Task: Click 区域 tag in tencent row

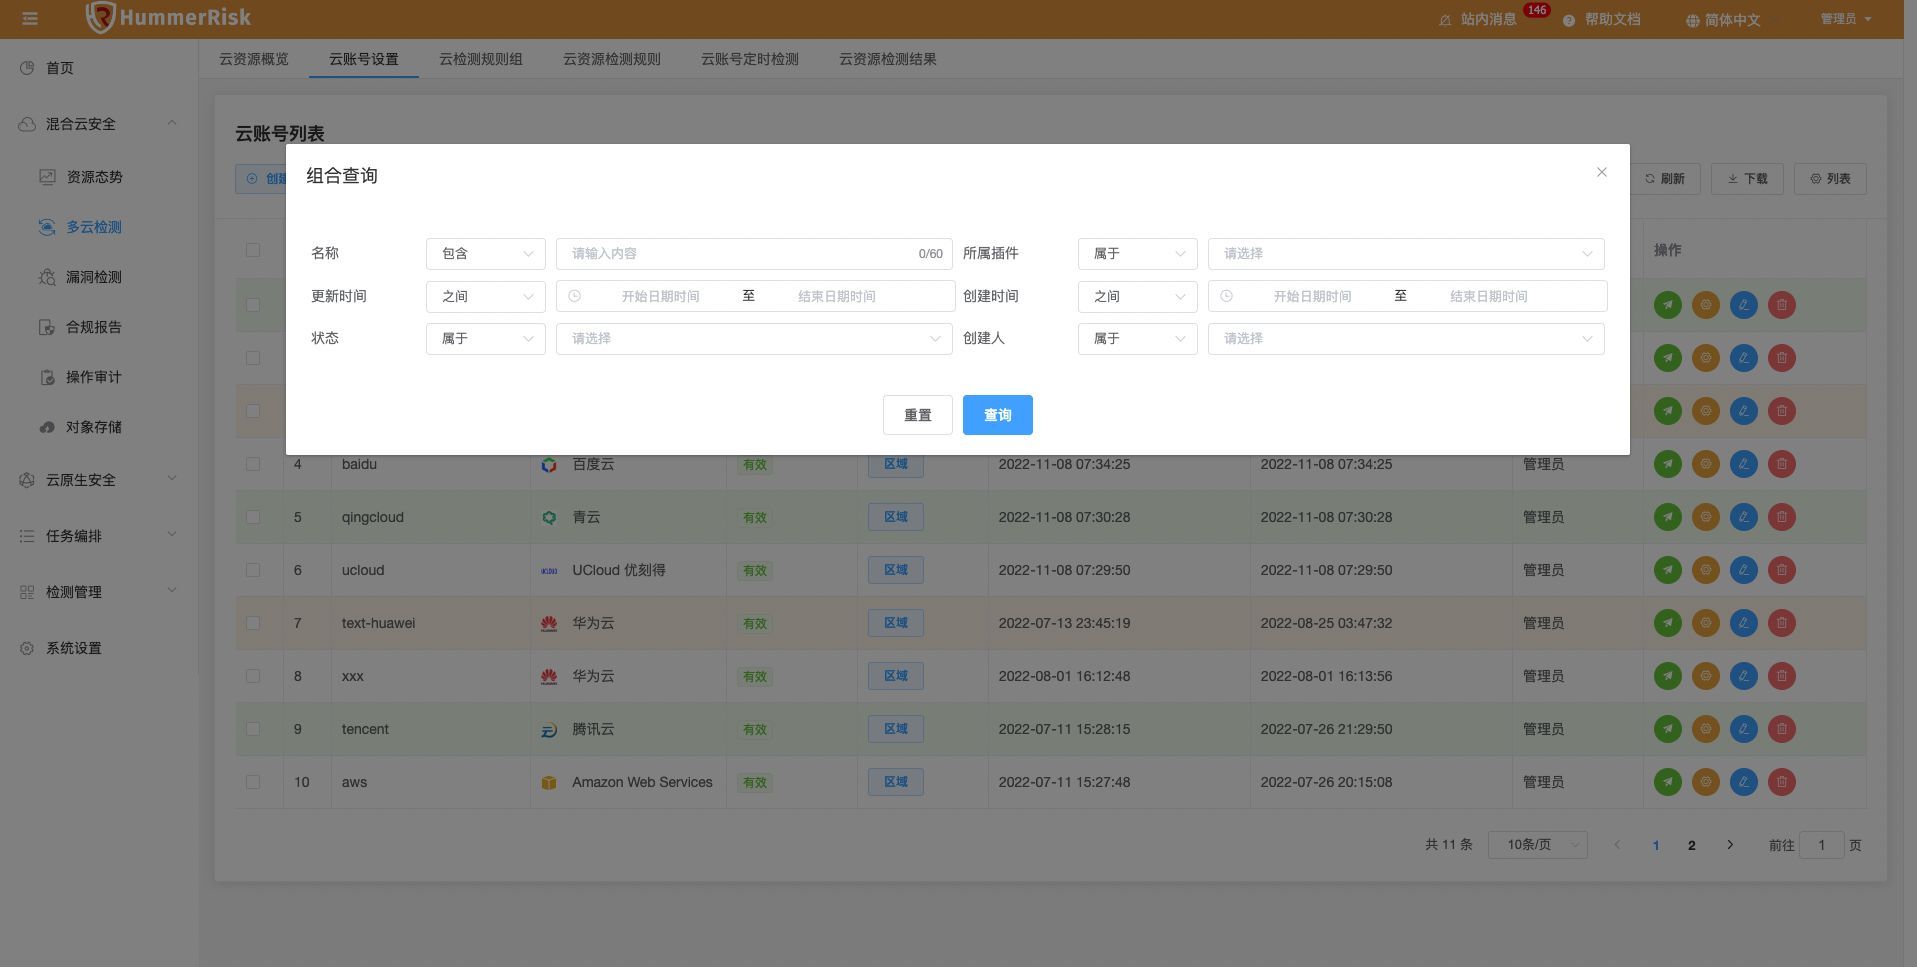Action: click(x=896, y=729)
